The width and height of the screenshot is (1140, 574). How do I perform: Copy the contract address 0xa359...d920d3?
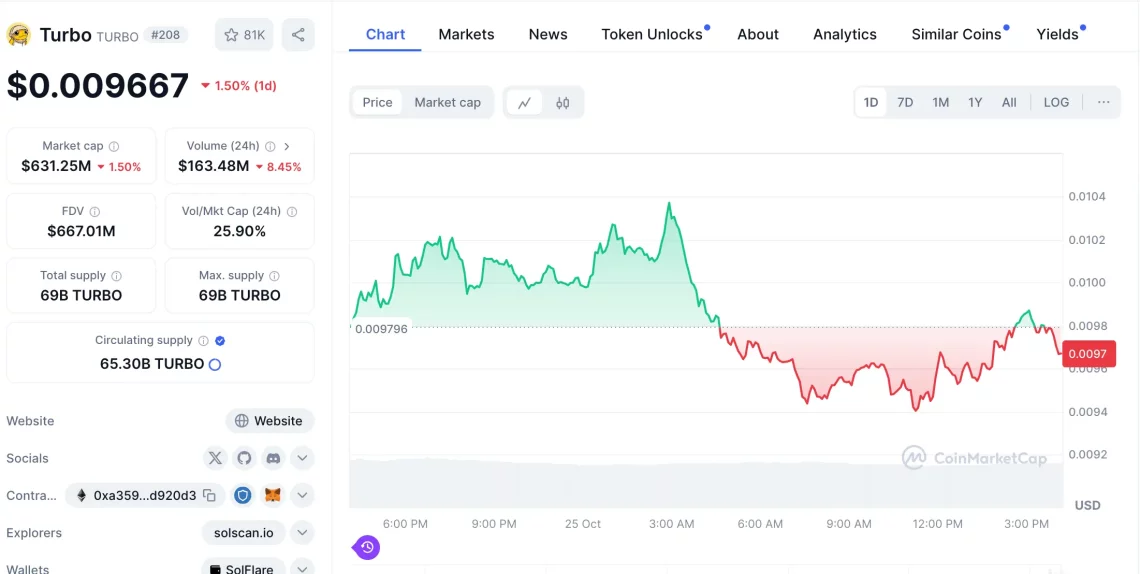[x=209, y=495]
